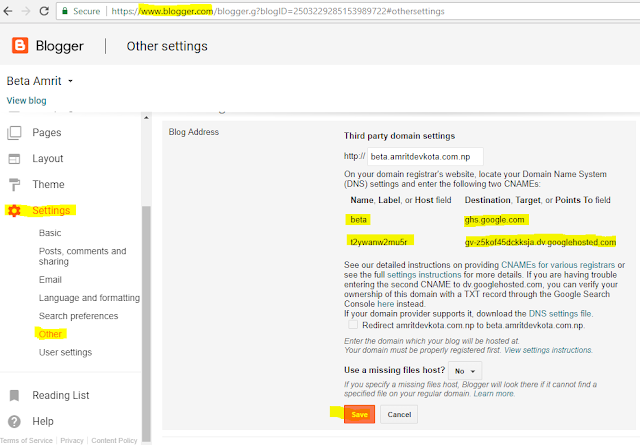This screenshot has width=640, height=445.
Task: Open Language and formatting settings
Action: [89, 298]
